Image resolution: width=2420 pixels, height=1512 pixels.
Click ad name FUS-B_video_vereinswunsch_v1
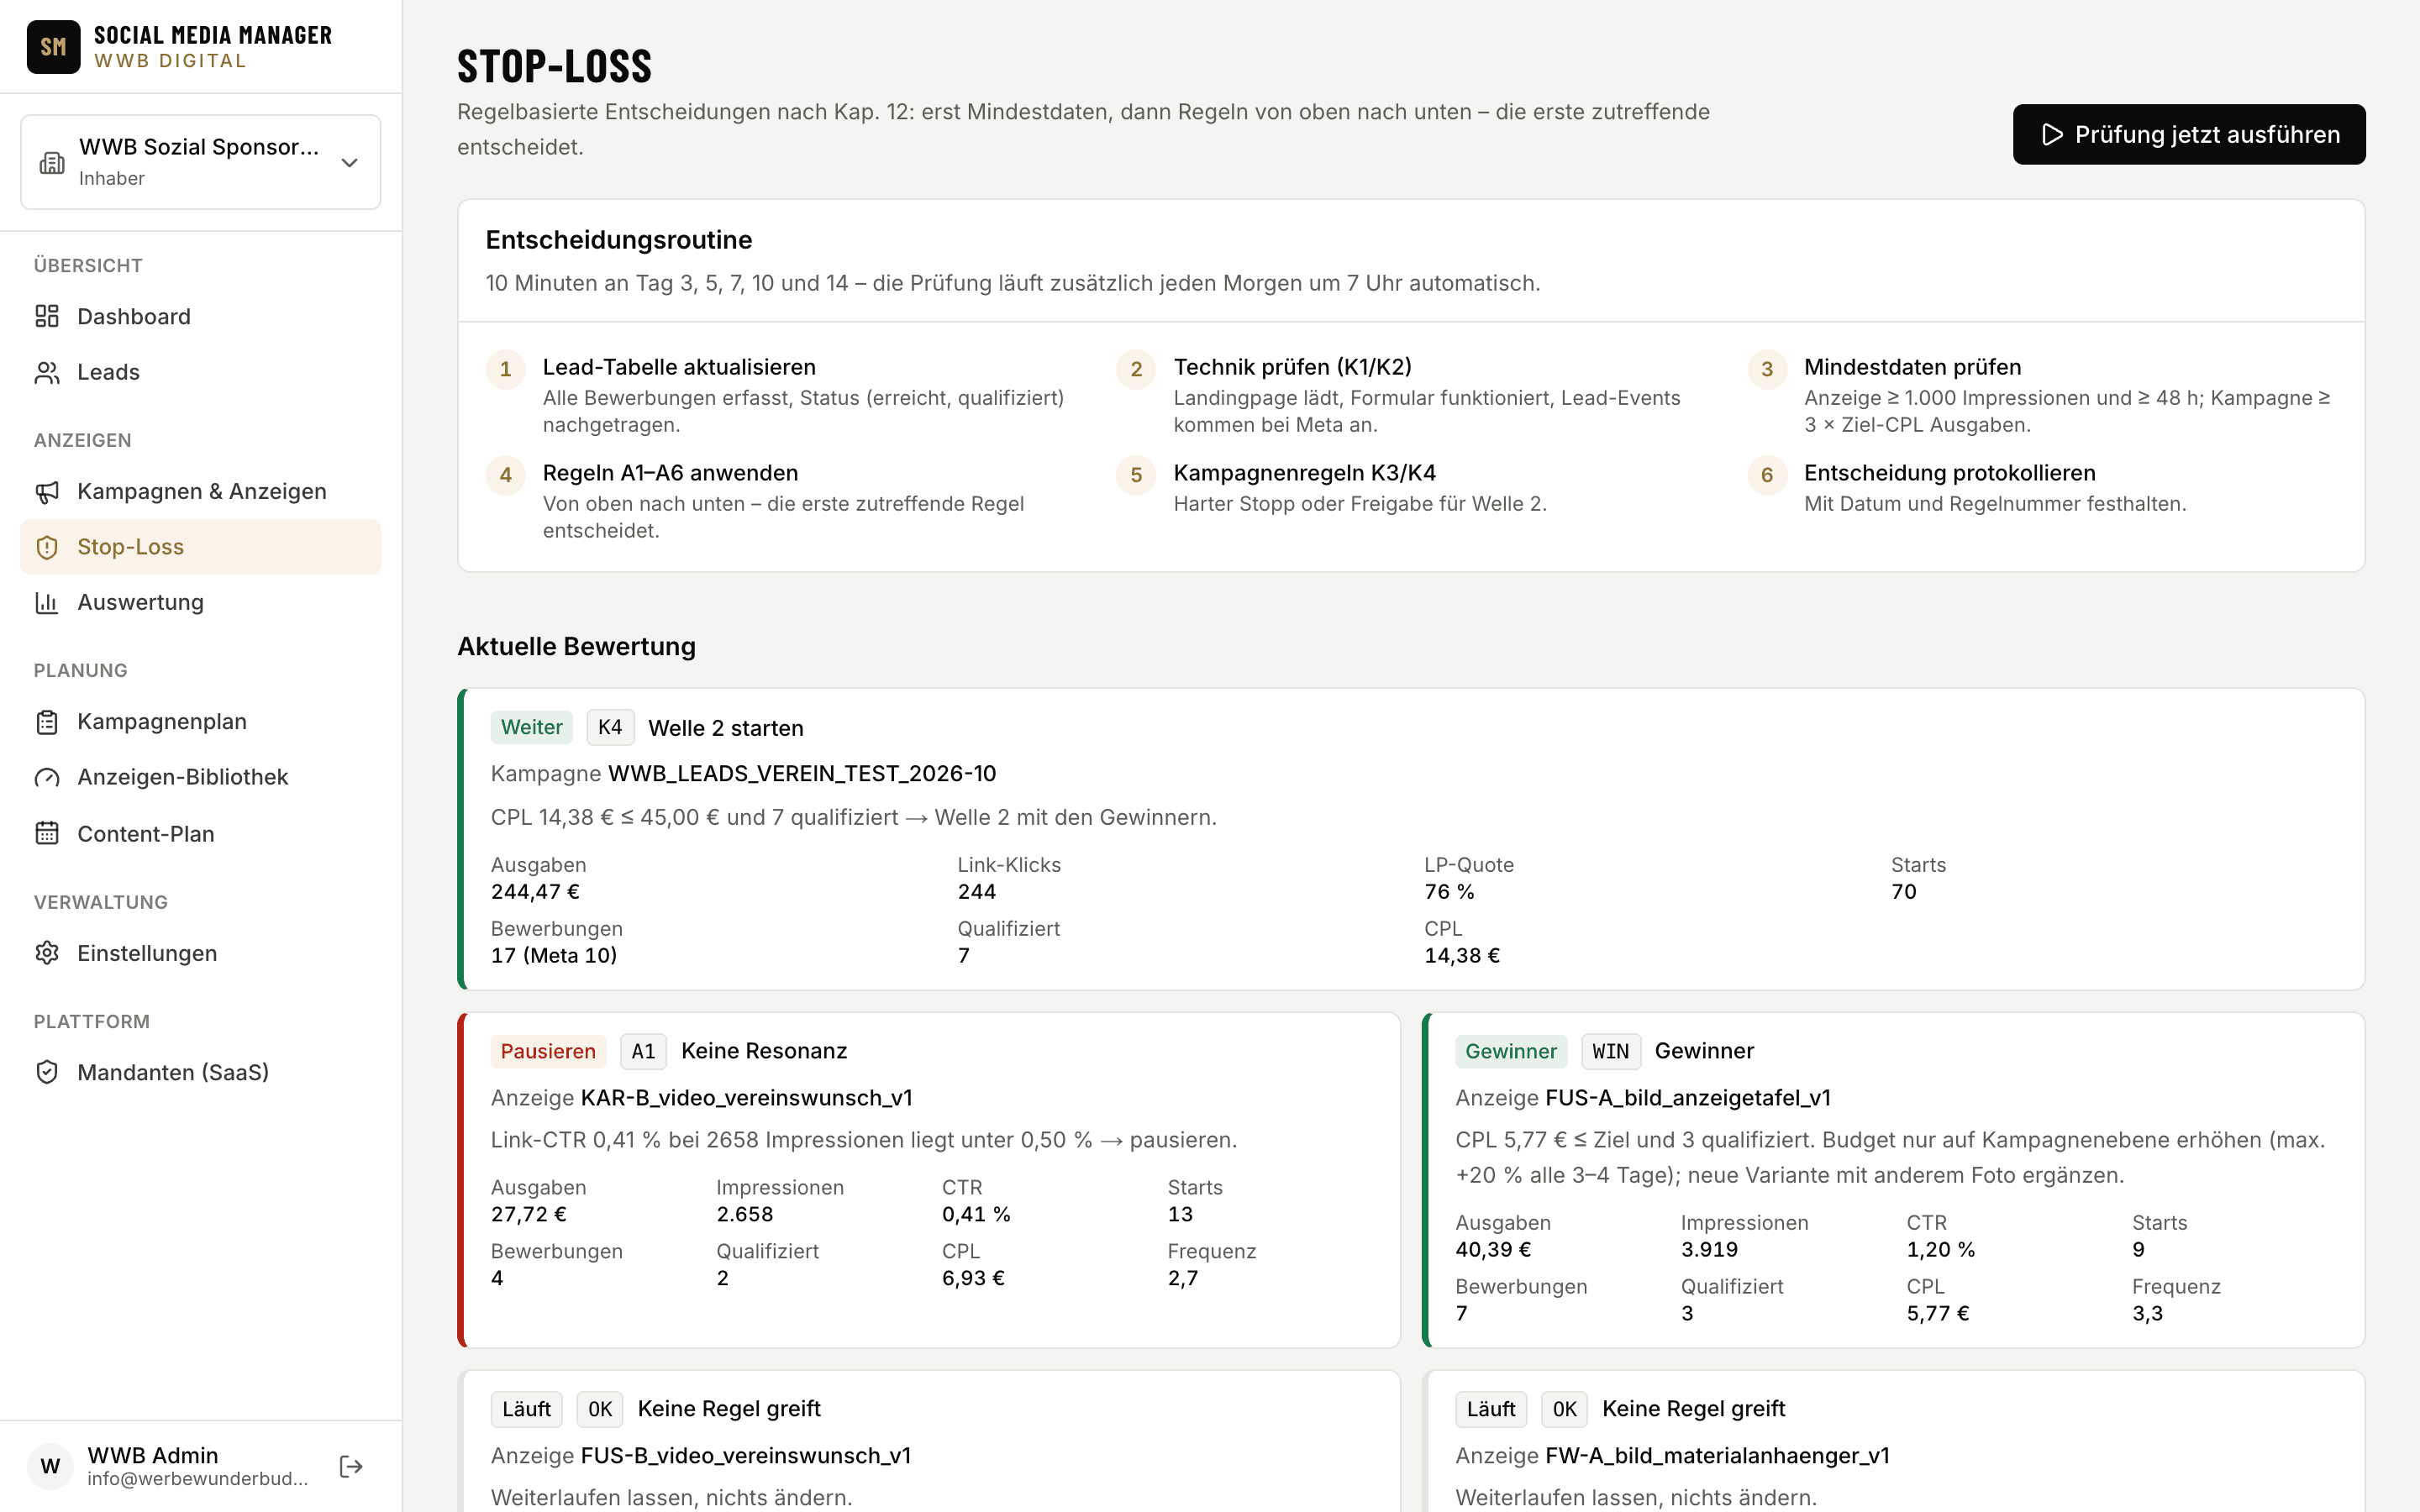[746, 1455]
